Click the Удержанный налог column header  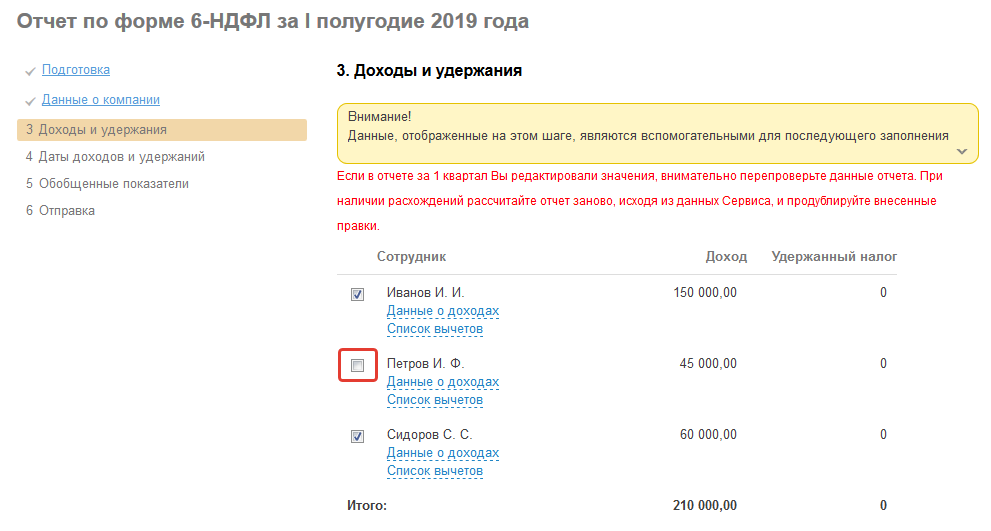click(834, 257)
